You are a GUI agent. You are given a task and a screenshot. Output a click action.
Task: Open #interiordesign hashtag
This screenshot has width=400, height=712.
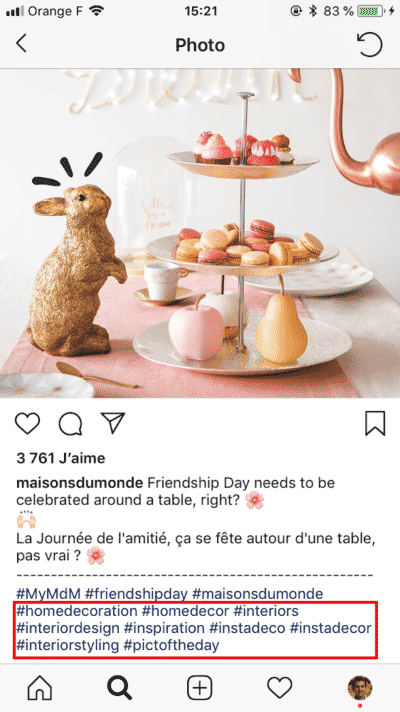tap(68, 628)
